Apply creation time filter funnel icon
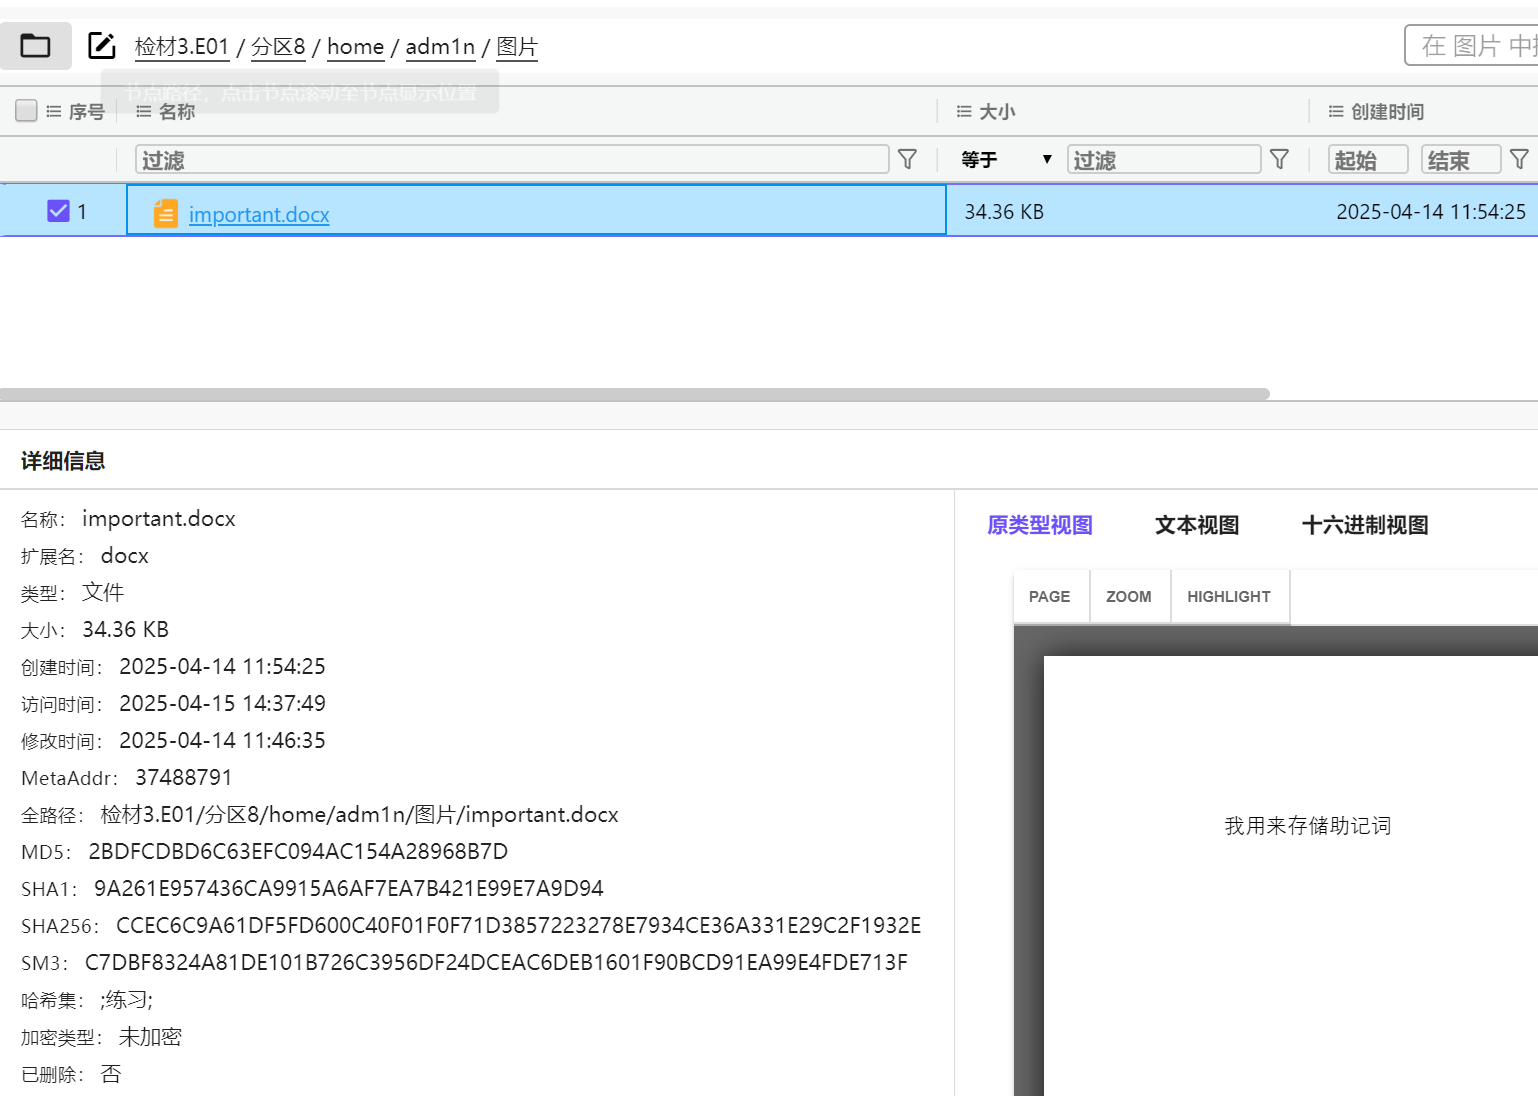 [x=1519, y=159]
